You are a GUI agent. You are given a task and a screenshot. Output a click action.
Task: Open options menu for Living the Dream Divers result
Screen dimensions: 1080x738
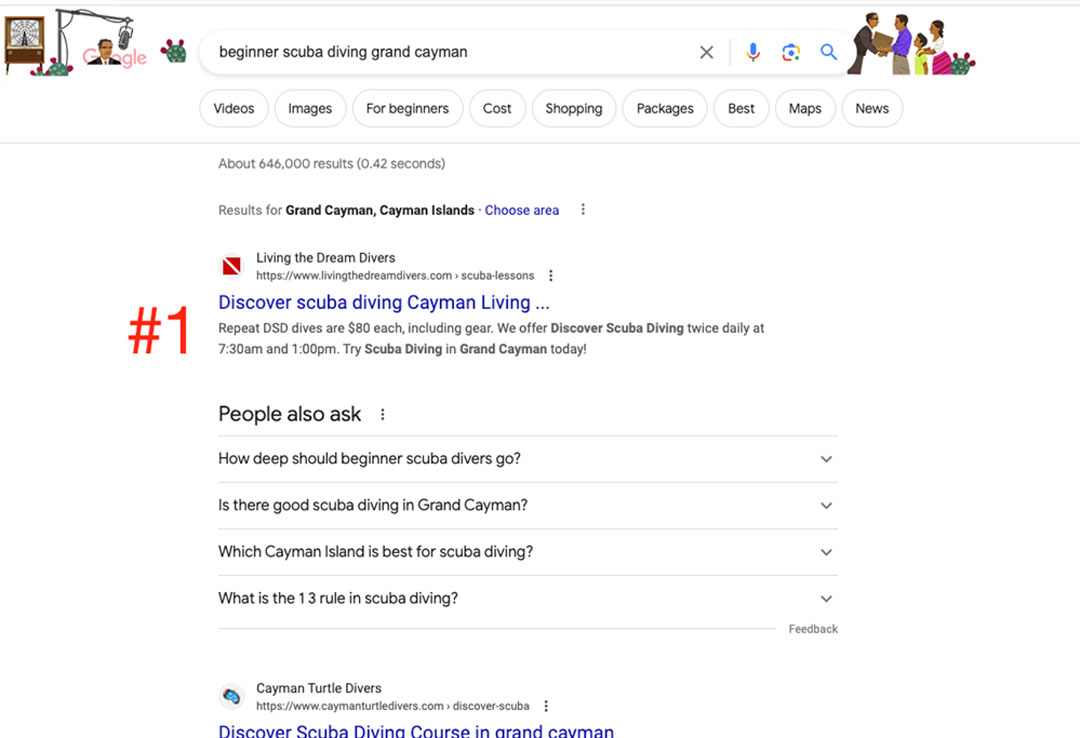click(550, 276)
